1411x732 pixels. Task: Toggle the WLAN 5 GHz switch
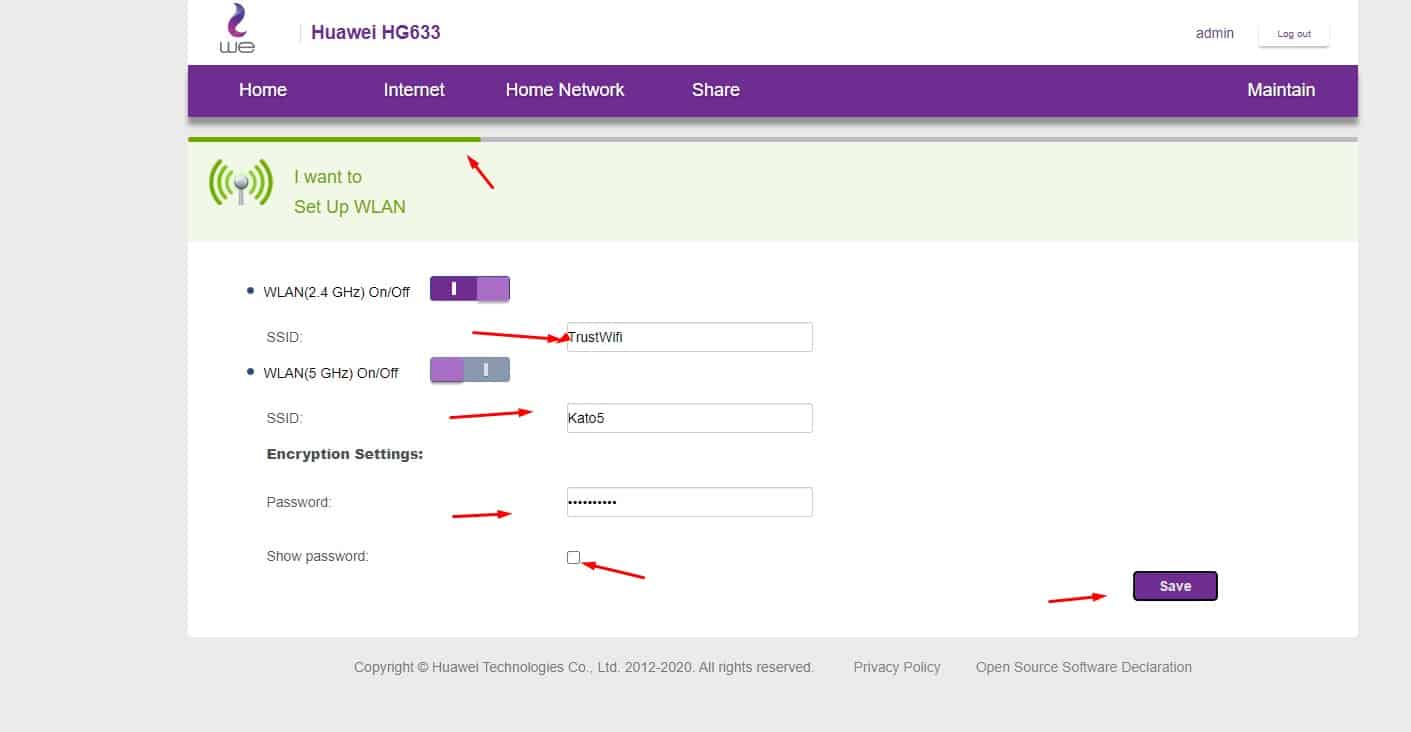pos(470,370)
